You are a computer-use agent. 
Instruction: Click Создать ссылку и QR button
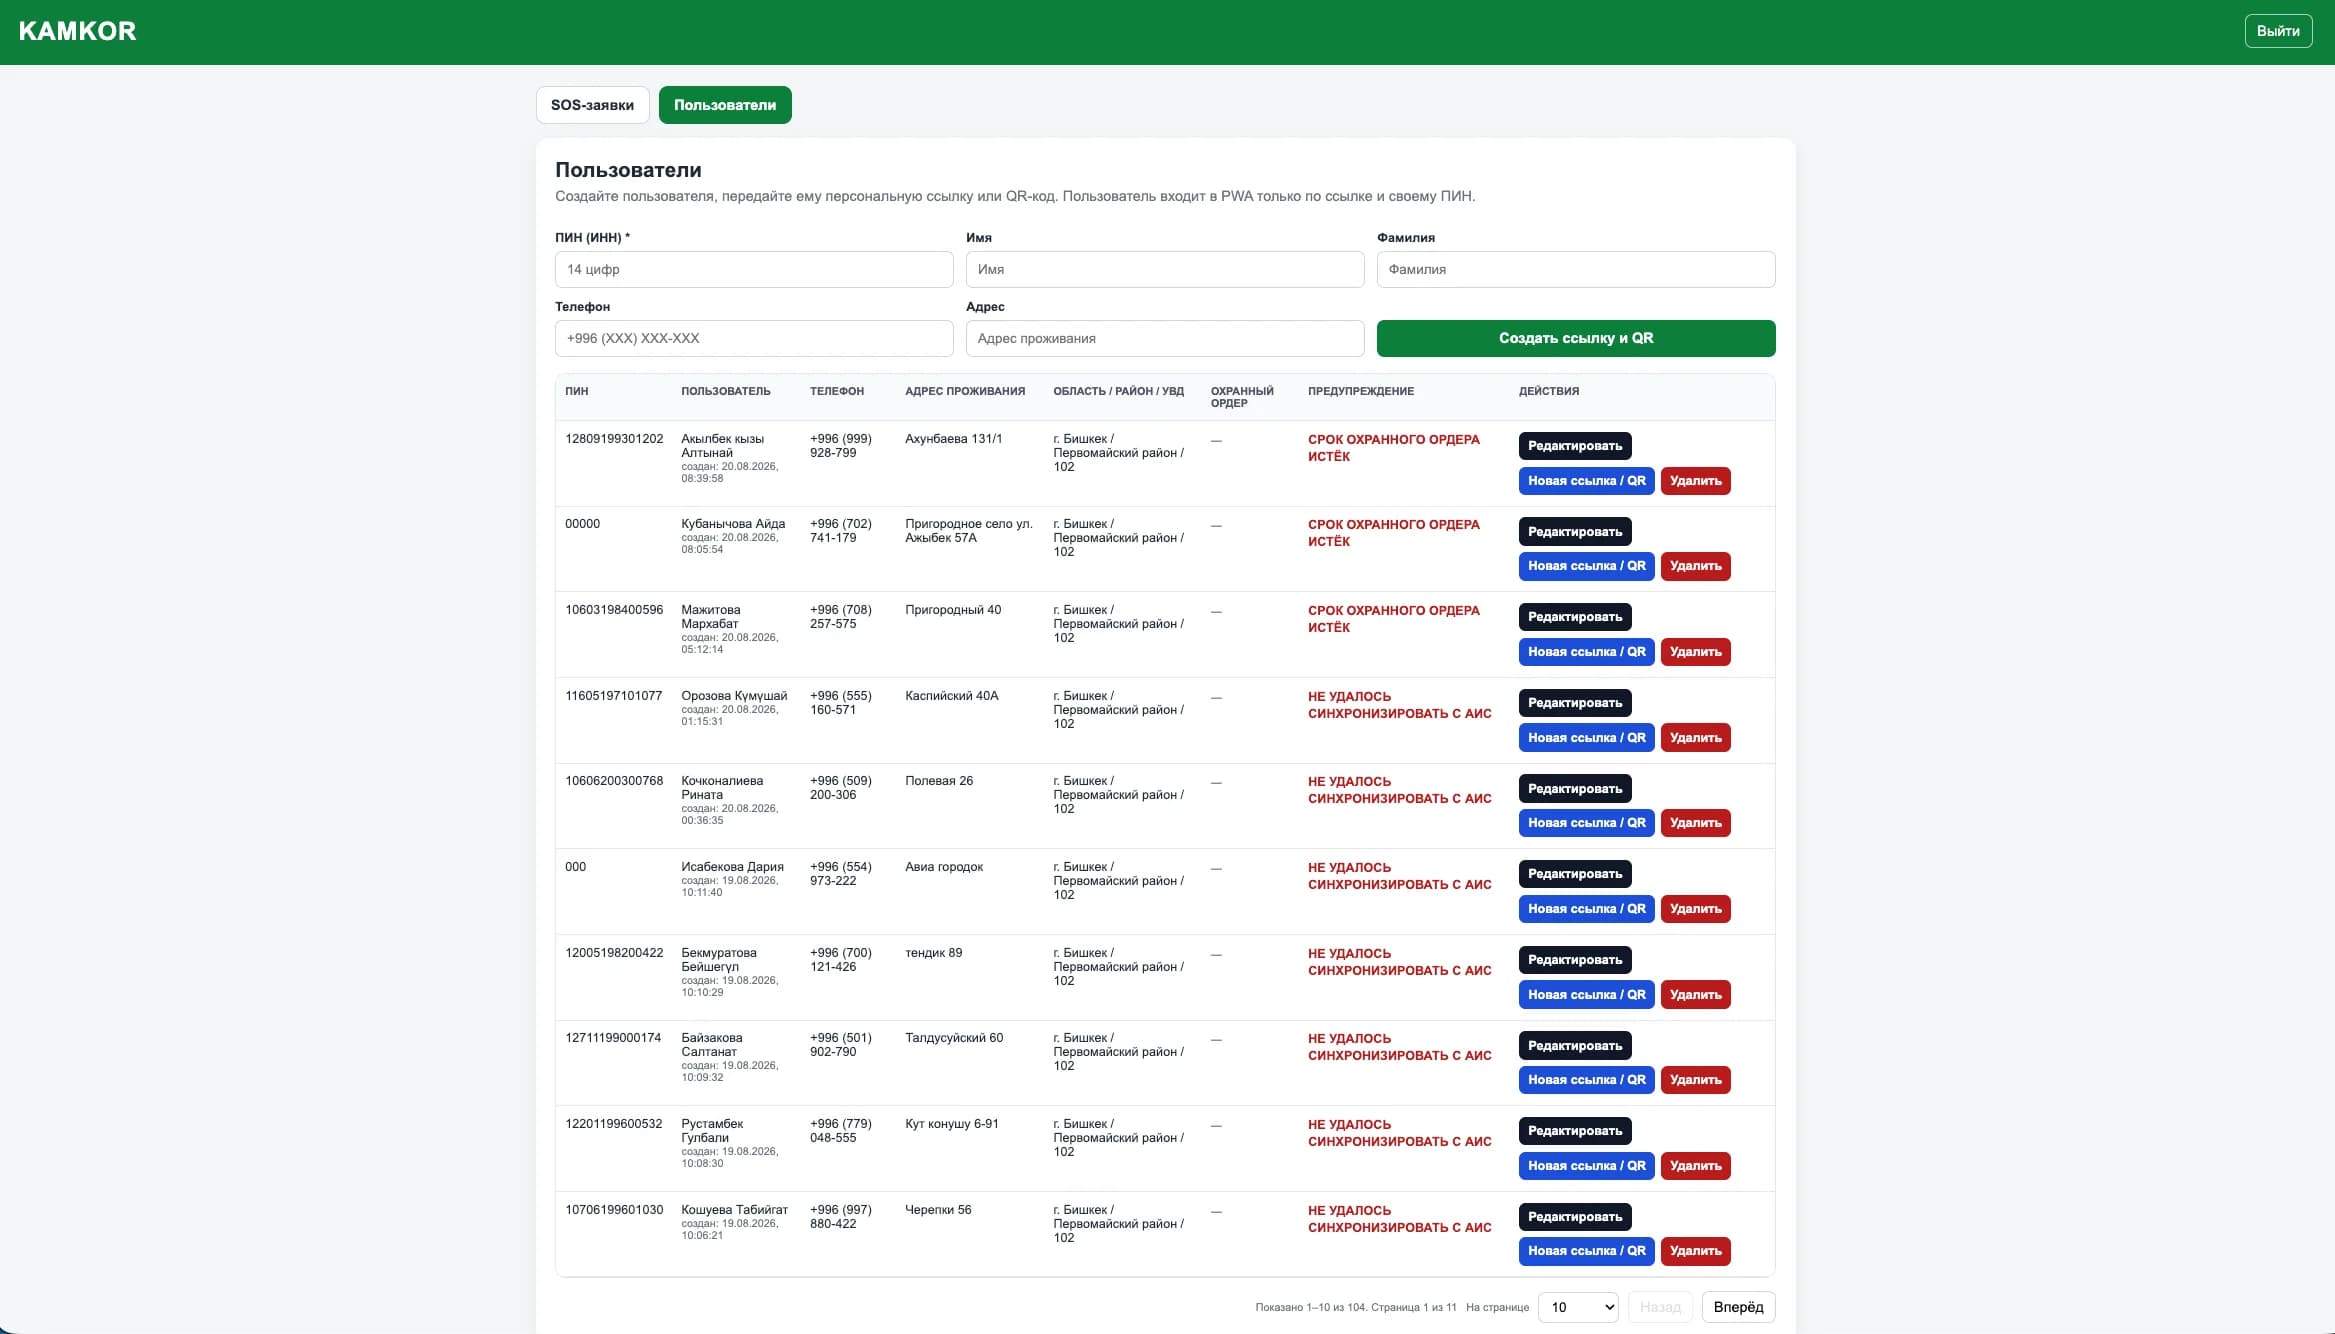pyautogui.click(x=1576, y=338)
